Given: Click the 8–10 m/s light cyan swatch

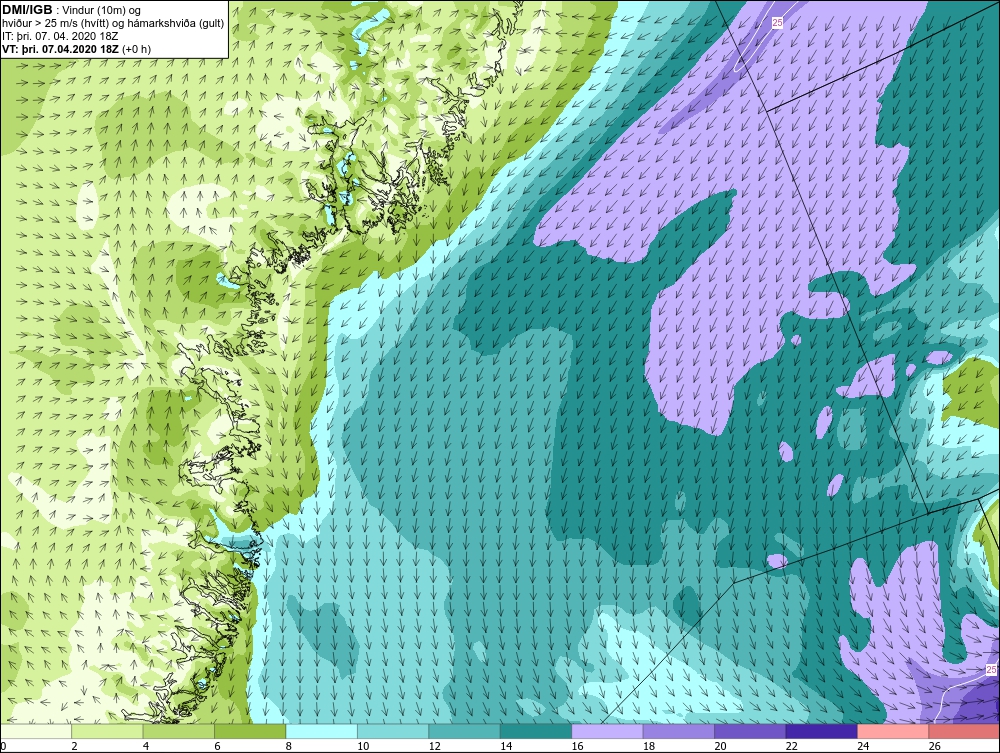Looking at the screenshot, I should (321, 731).
